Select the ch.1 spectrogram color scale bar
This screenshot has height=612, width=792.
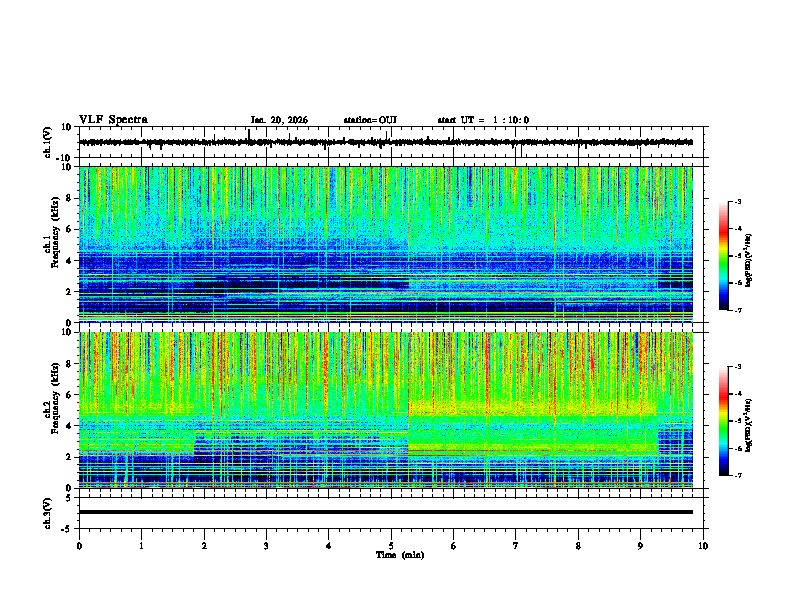coord(723,256)
